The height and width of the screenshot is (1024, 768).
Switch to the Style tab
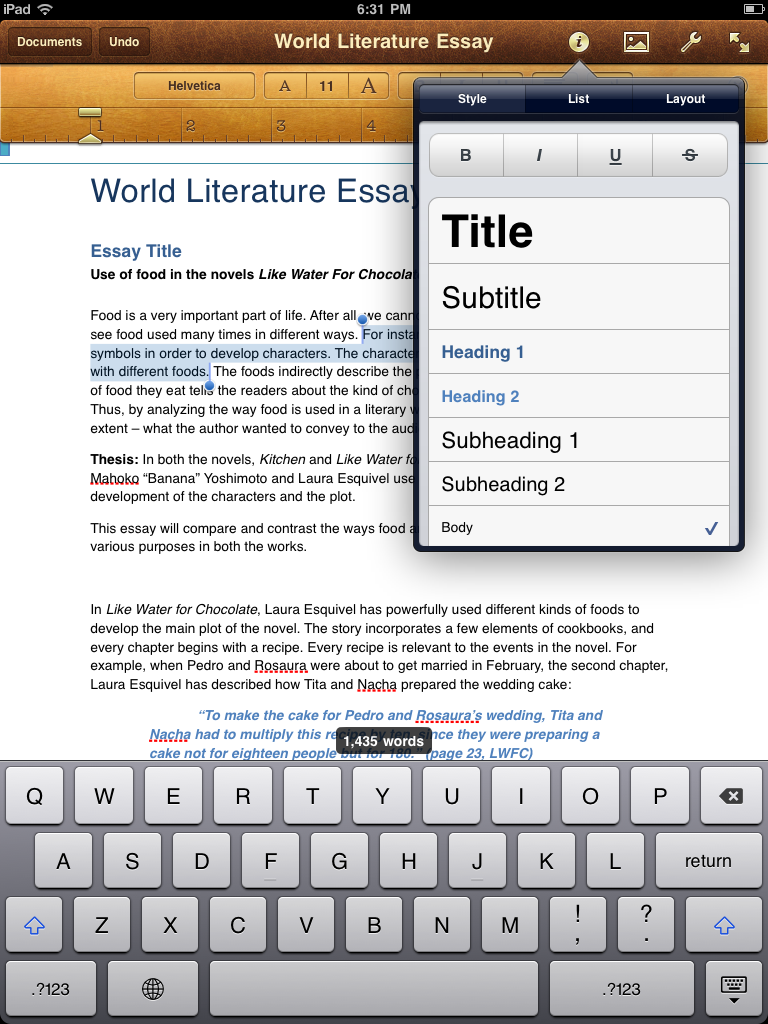pos(472,99)
